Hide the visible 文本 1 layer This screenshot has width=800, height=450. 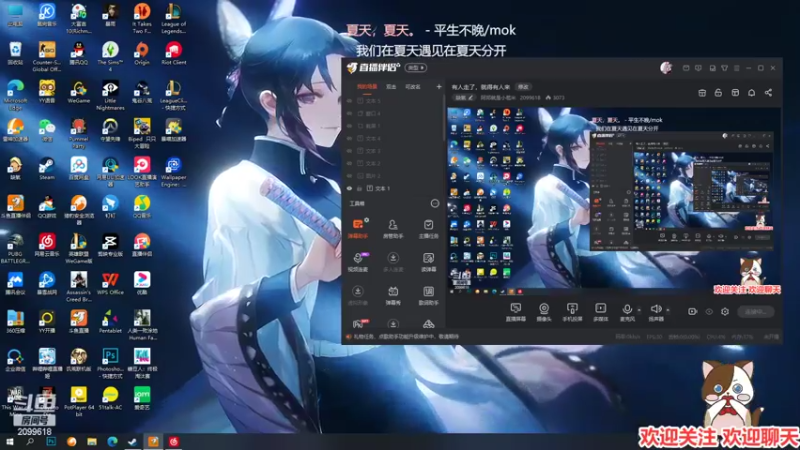pyautogui.click(x=349, y=188)
